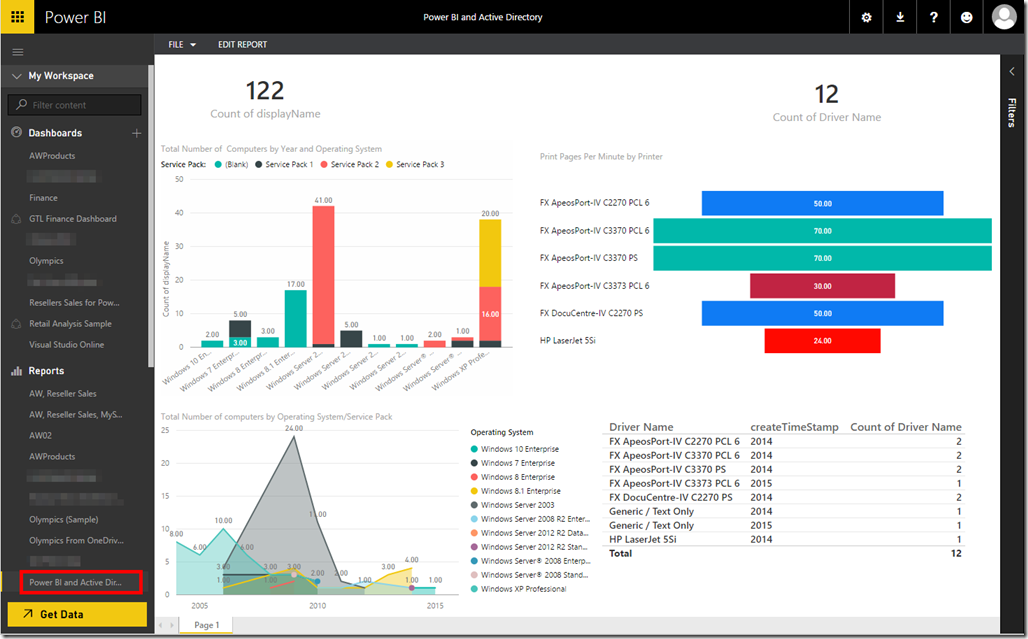Screen dimensions: 1028x639
Task: Click the FX ApeosPort-IV C3373 PCL 6 bar
Action: tap(822, 286)
